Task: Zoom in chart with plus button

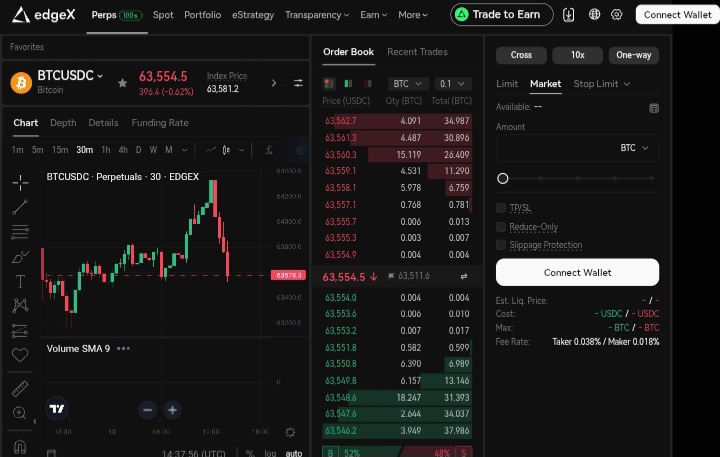Action: tap(172, 410)
